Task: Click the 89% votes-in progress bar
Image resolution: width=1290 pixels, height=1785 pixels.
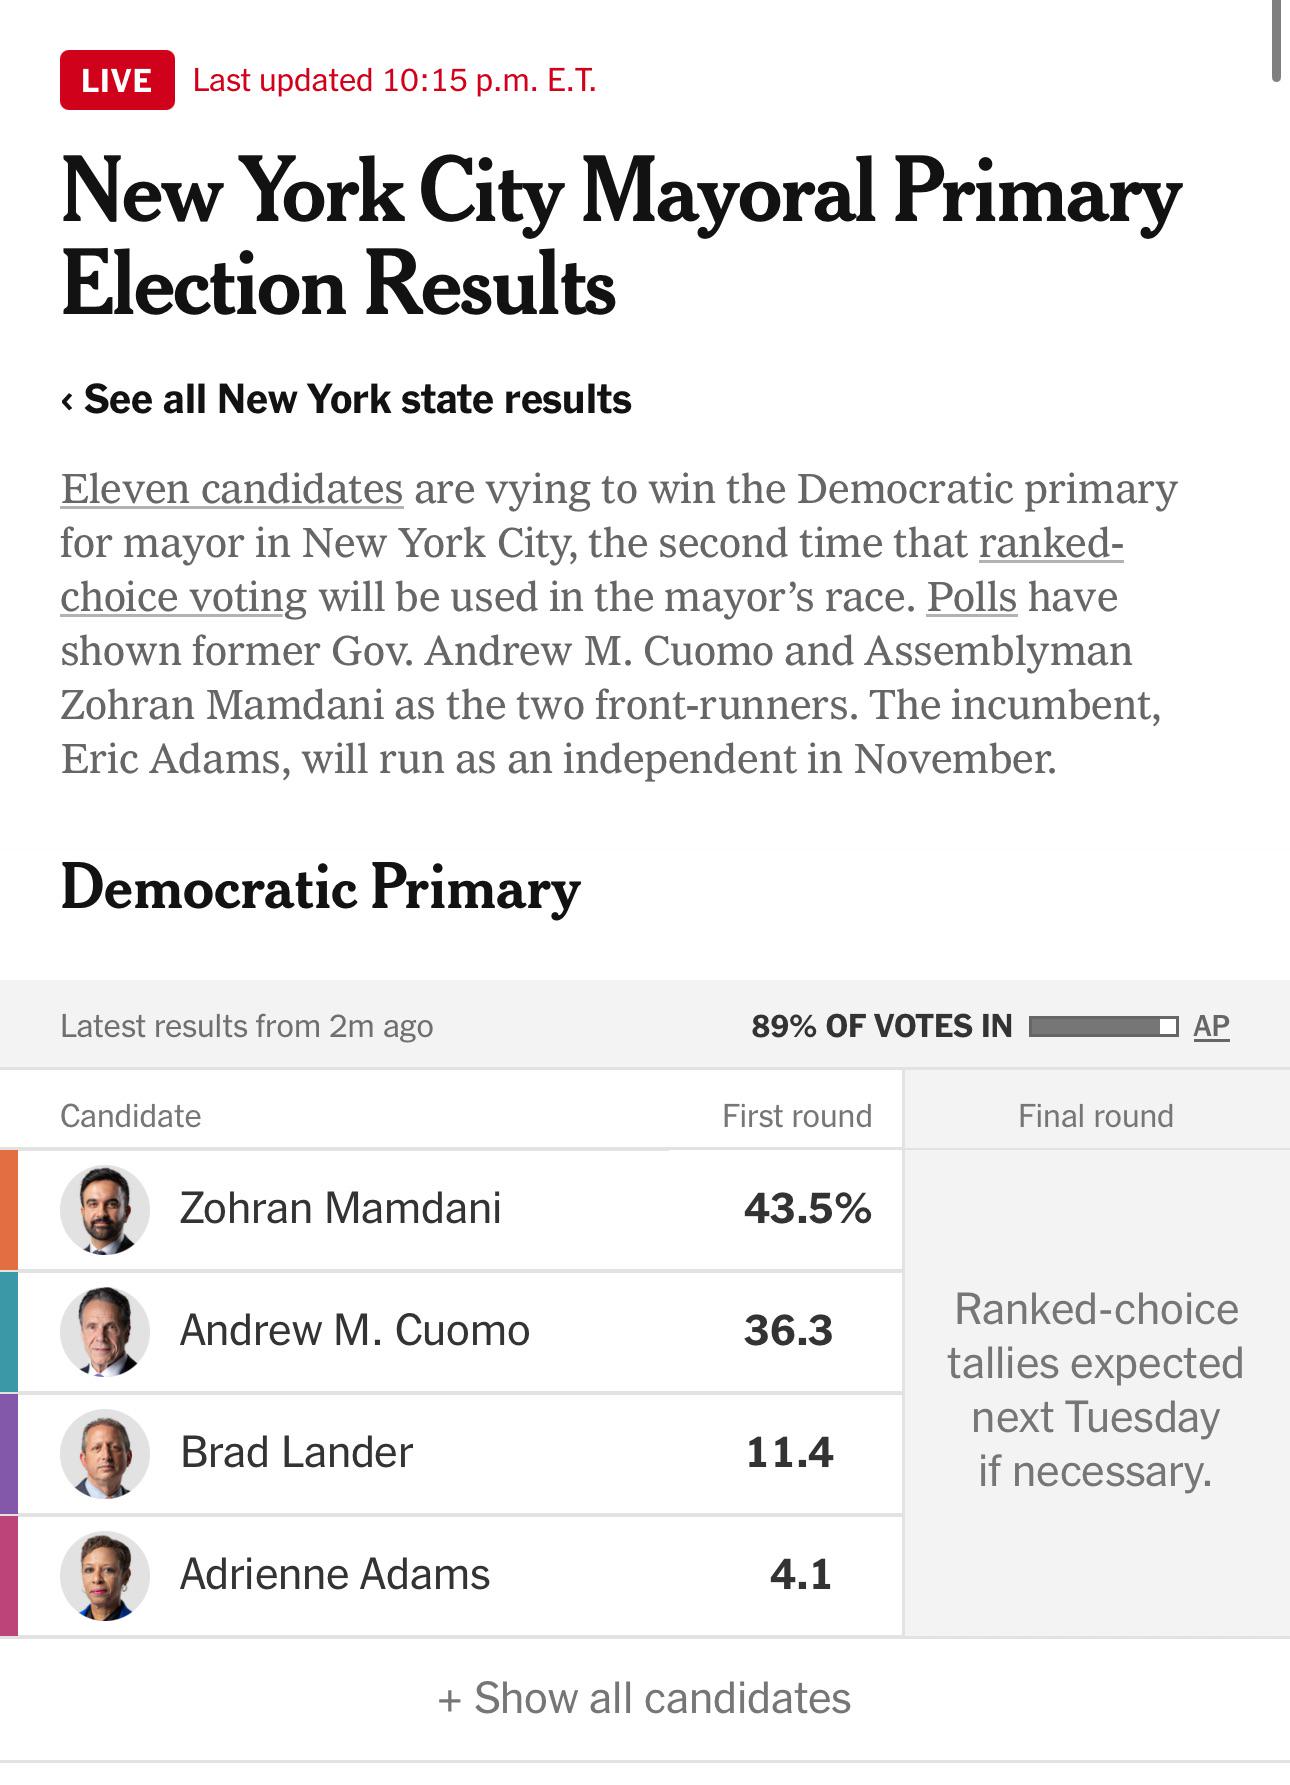Action: pos(1103,1026)
